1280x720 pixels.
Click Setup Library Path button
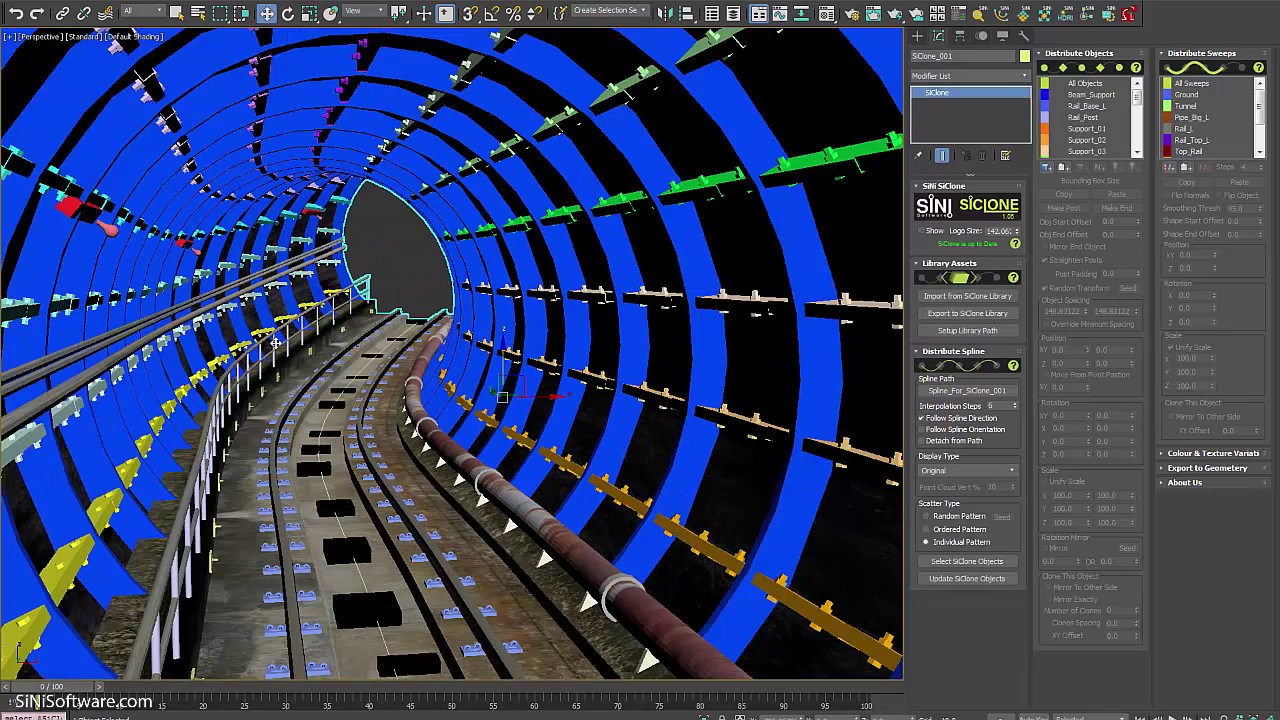[967, 330]
